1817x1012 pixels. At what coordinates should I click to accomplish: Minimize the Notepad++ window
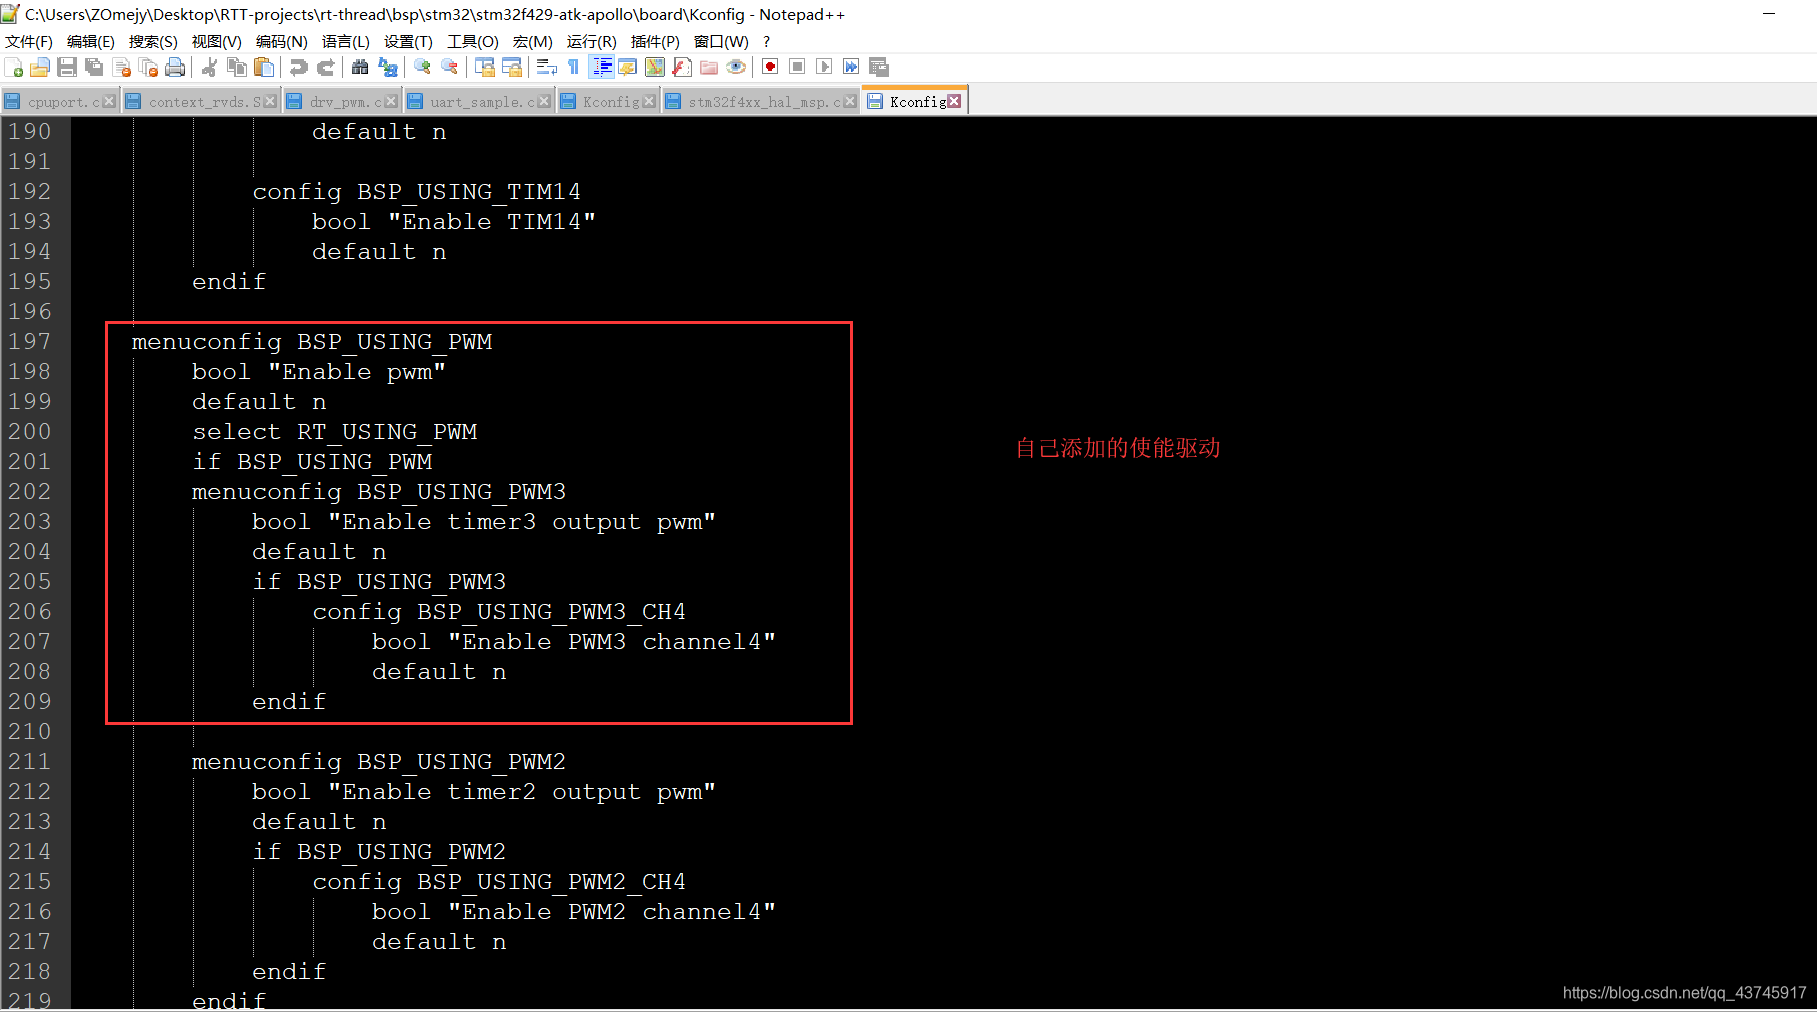tap(1768, 14)
